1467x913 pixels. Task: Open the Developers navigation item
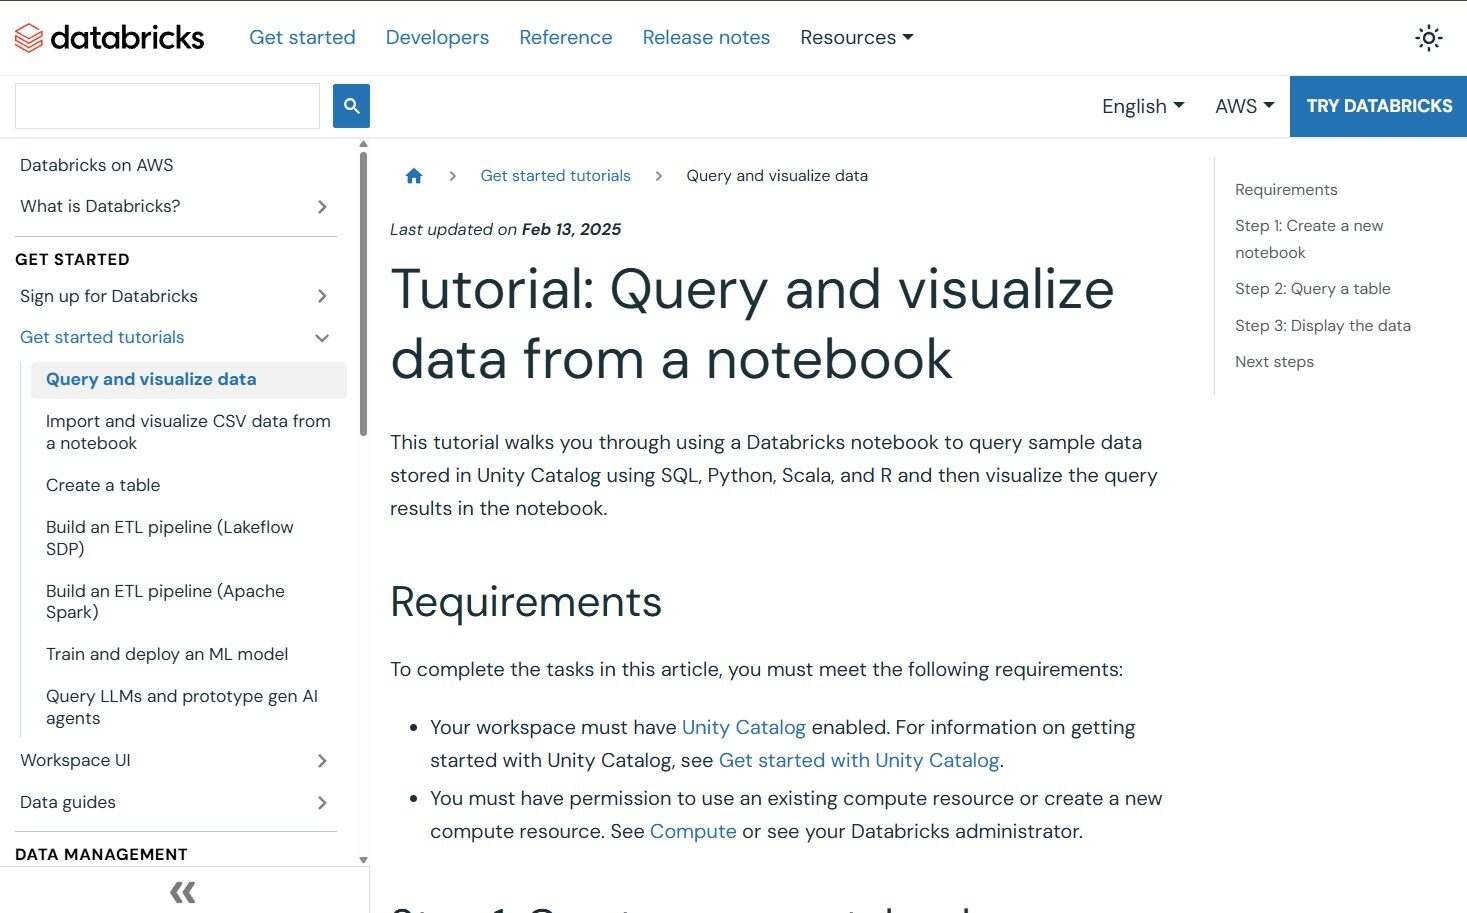437,38
